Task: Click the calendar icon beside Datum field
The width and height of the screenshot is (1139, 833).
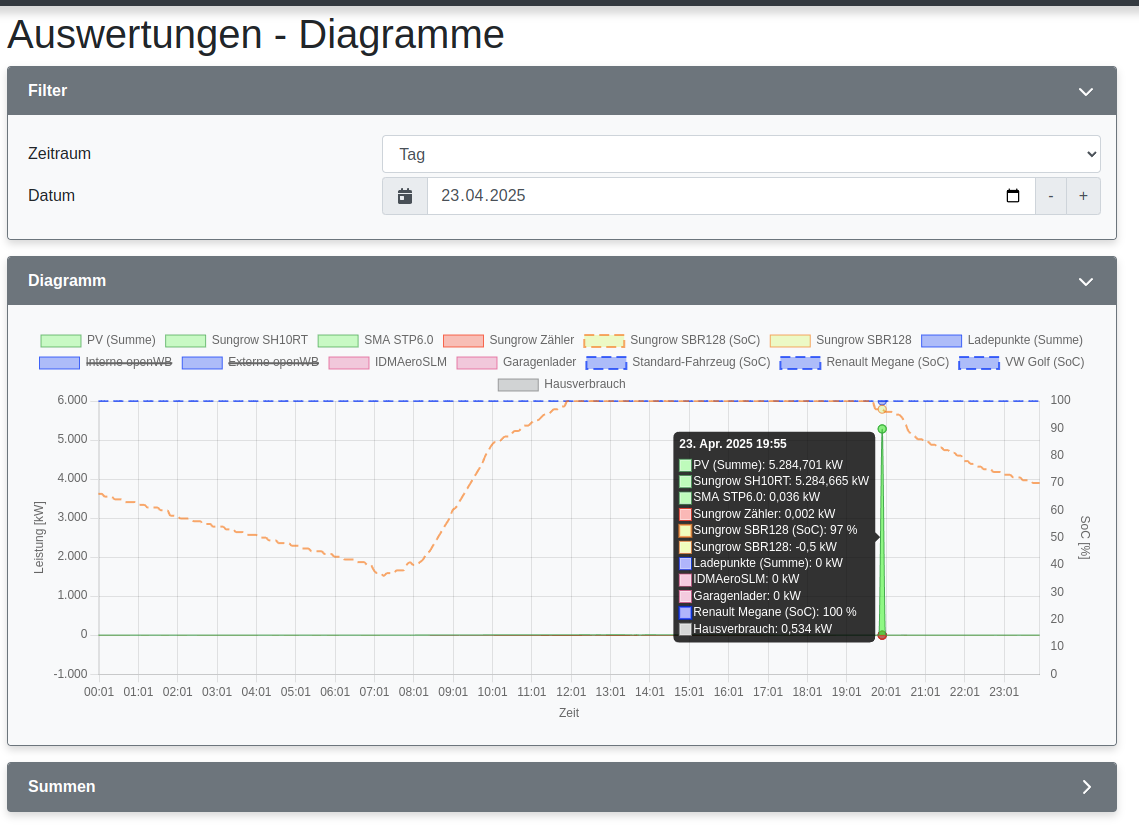Action: point(405,196)
